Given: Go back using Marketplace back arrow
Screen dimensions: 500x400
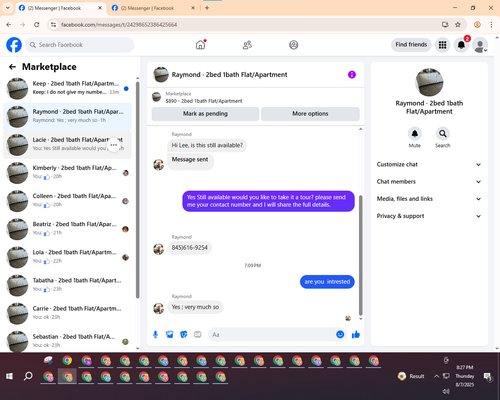Looking at the screenshot, I should (x=12, y=67).
